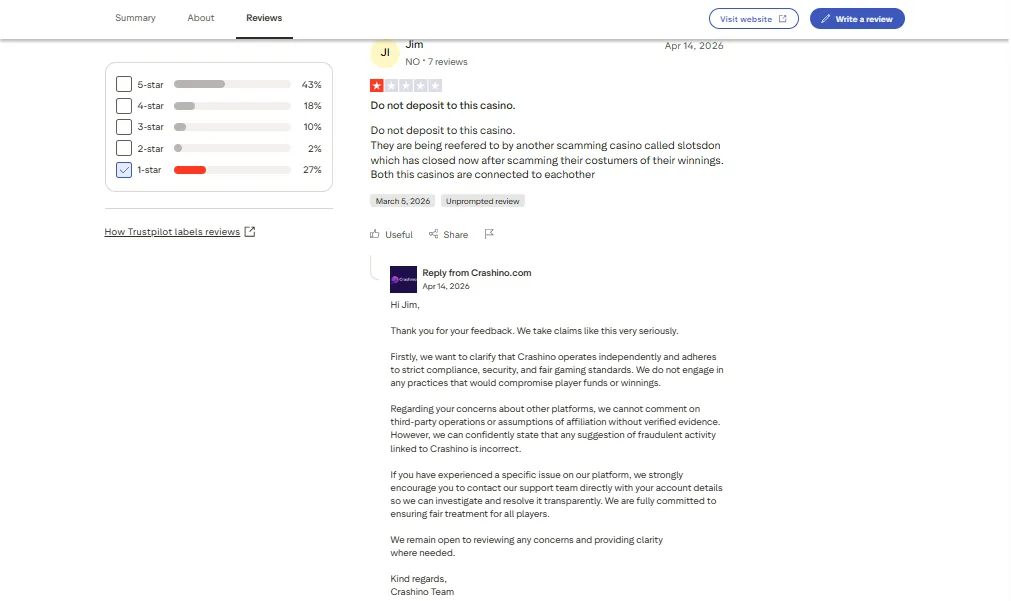1011x601 pixels.
Task: Click the Reply from Crashino.com heading
Action: click(x=476, y=273)
